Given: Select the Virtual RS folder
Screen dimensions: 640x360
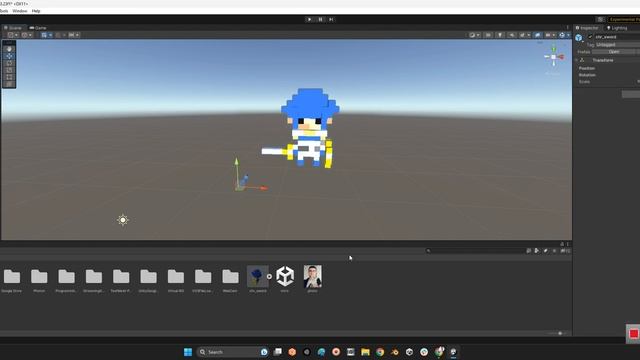Looking at the screenshot, I should click(176, 280).
